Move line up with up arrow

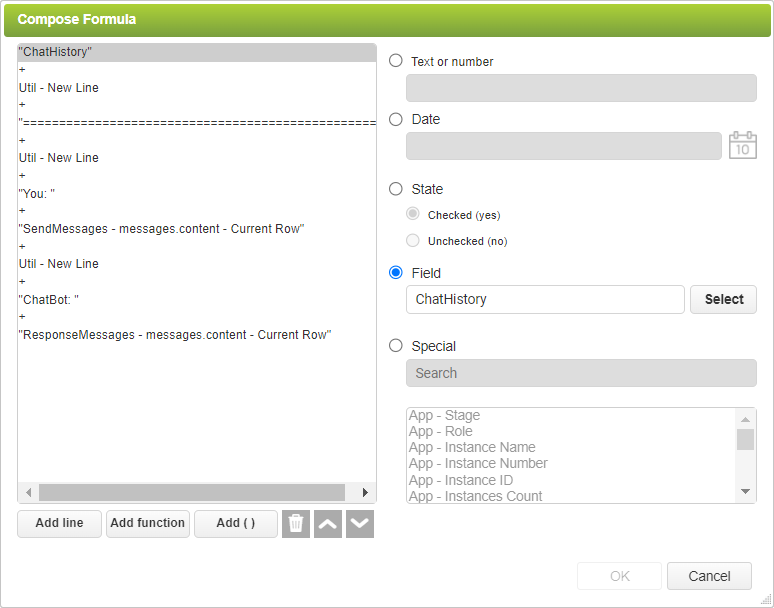pos(328,524)
